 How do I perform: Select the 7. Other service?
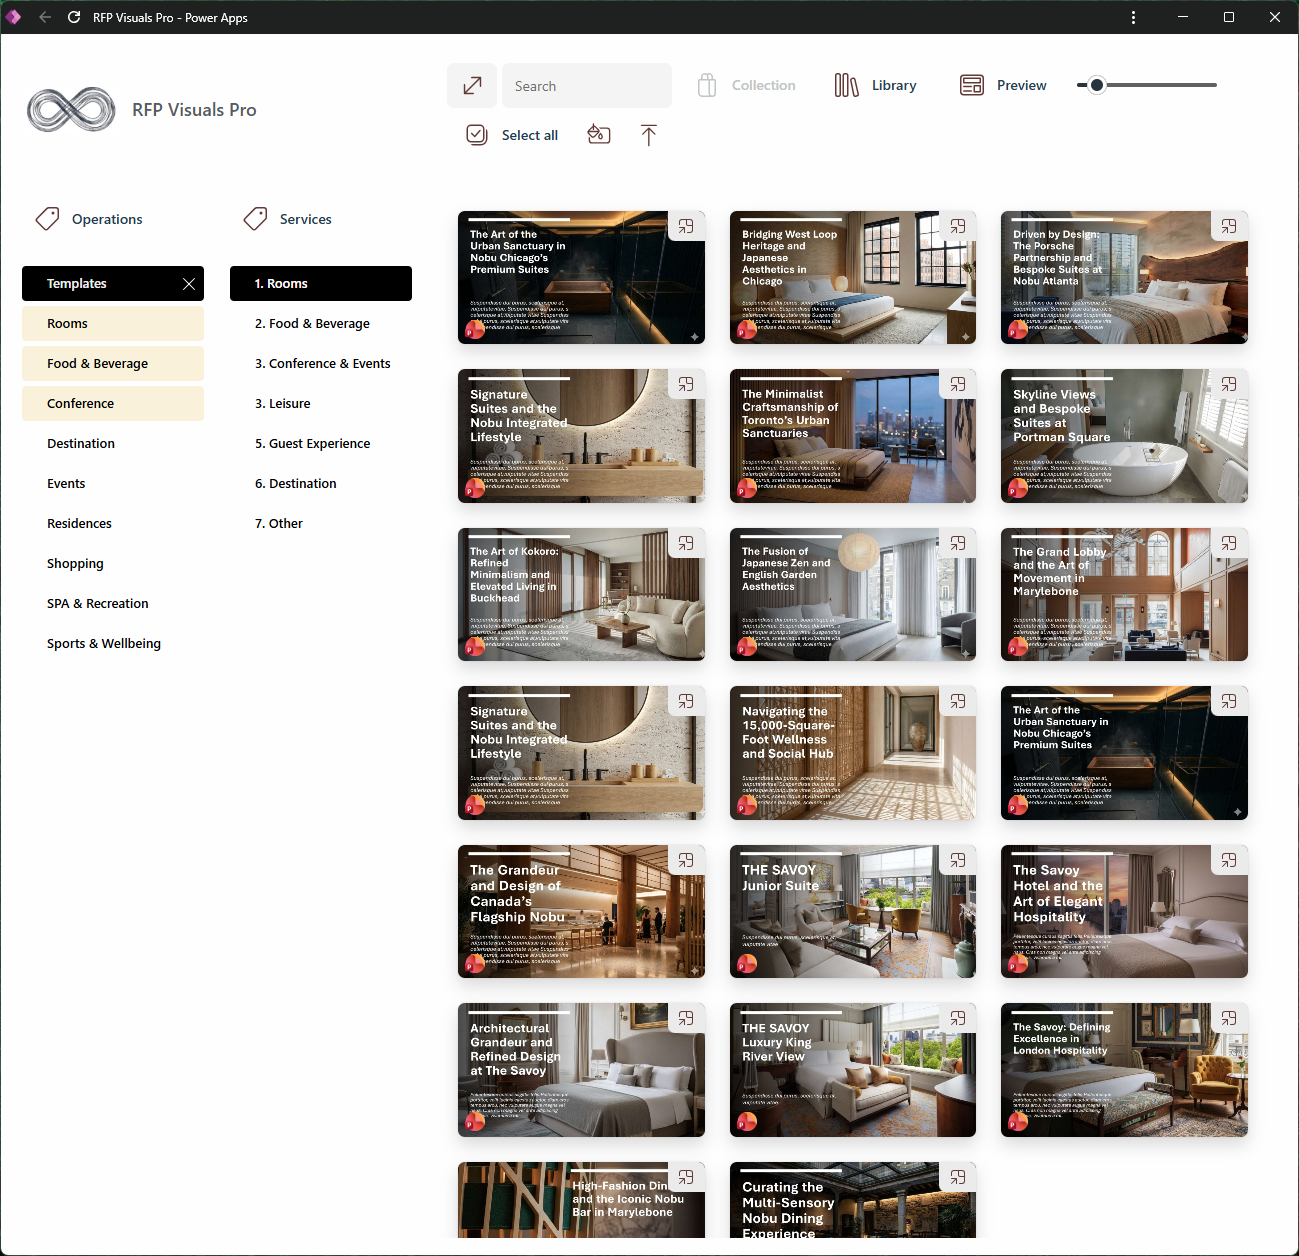click(x=321, y=524)
